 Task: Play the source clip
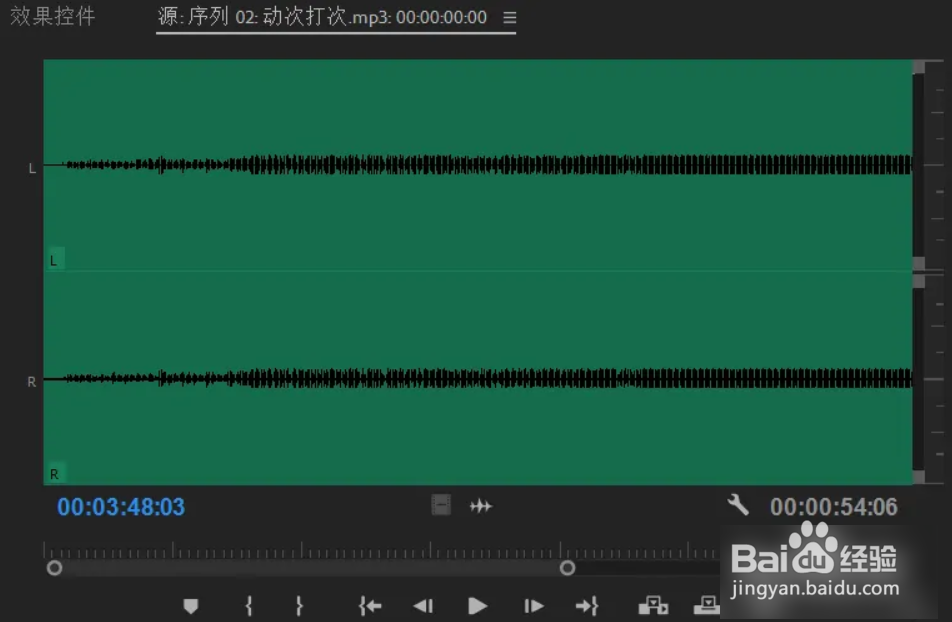(477, 606)
